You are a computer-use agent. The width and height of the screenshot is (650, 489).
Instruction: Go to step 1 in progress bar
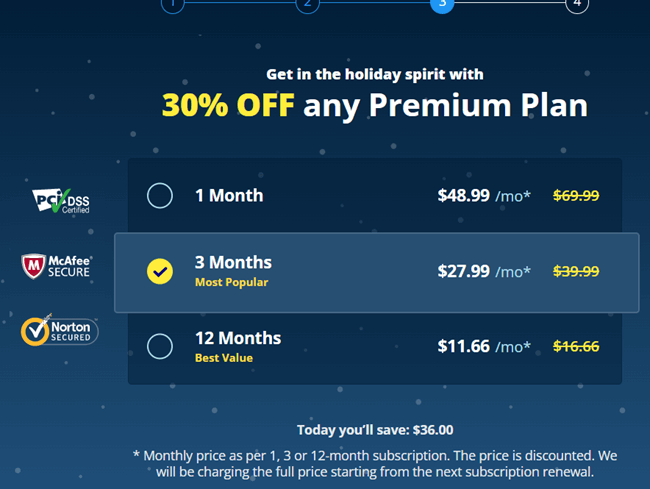tap(172, 4)
